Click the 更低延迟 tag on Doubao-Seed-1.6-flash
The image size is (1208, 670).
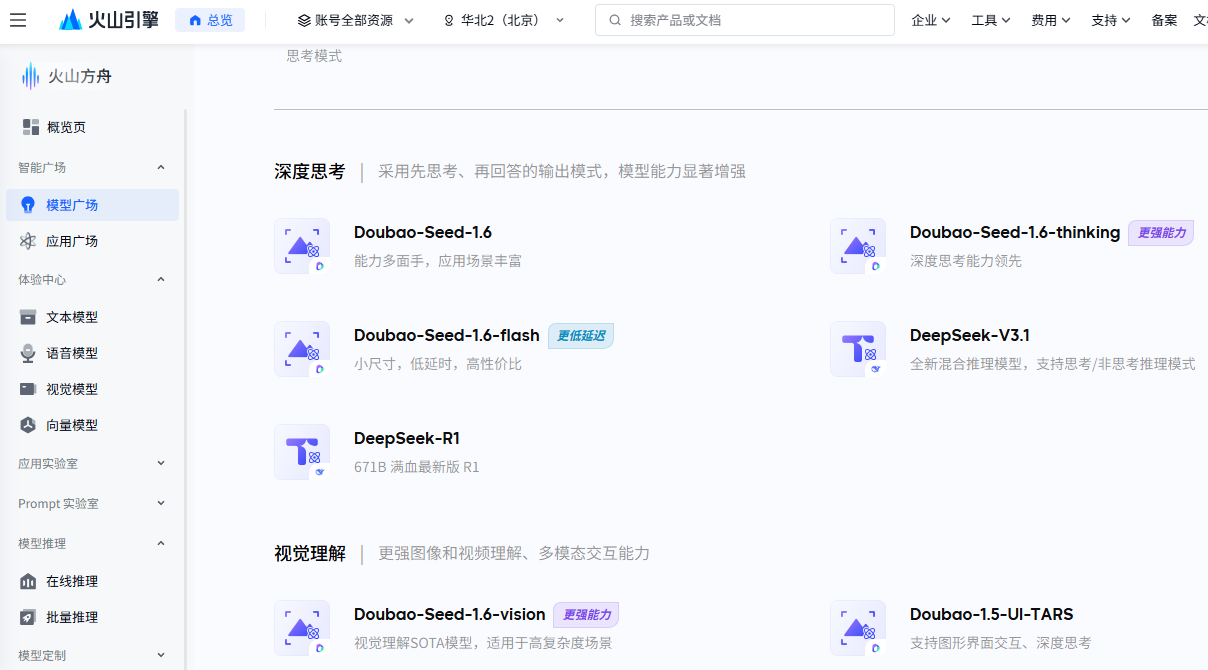[x=581, y=336]
